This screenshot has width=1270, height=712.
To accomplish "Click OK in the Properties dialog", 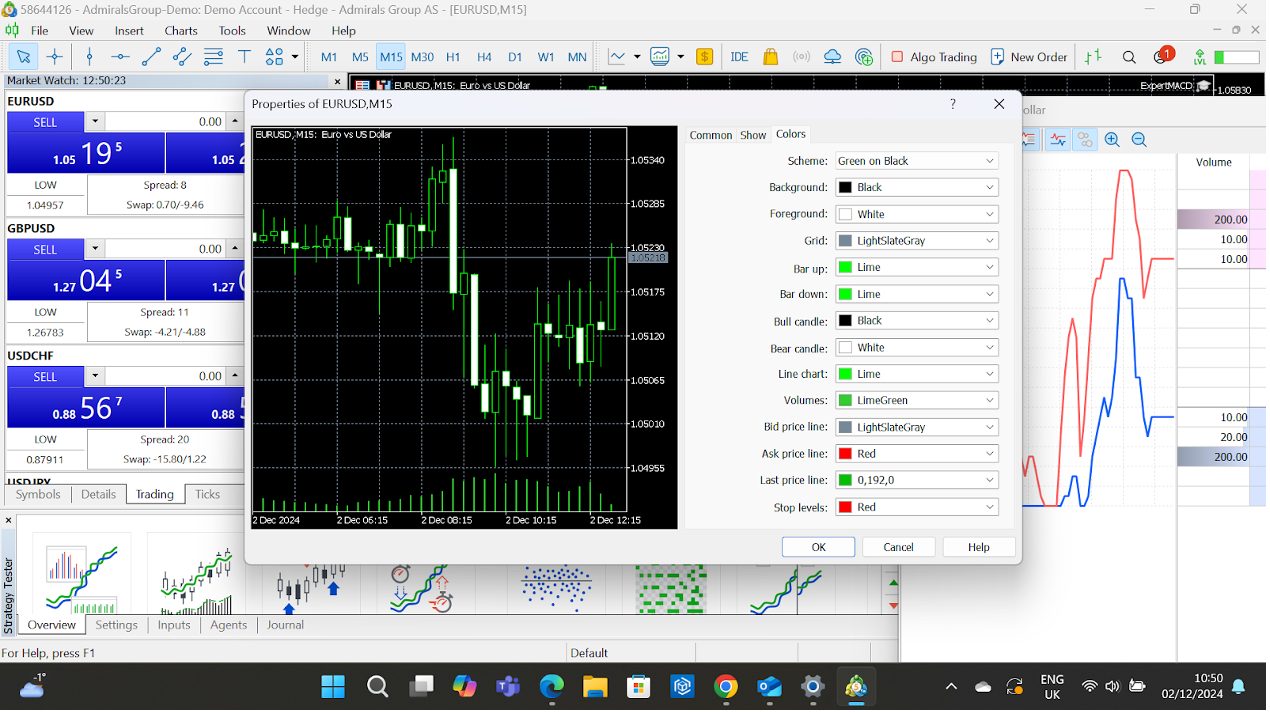I will [818, 547].
